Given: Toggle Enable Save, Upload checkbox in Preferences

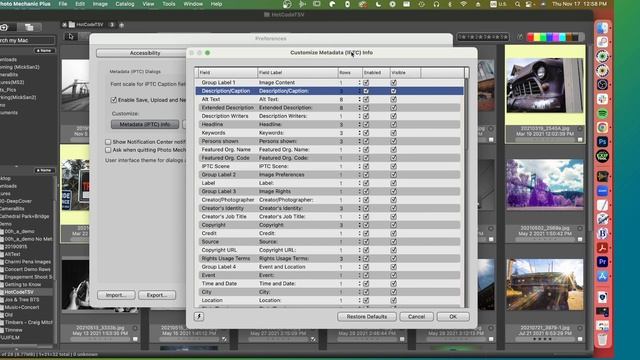Looking at the screenshot, I should [113, 100].
